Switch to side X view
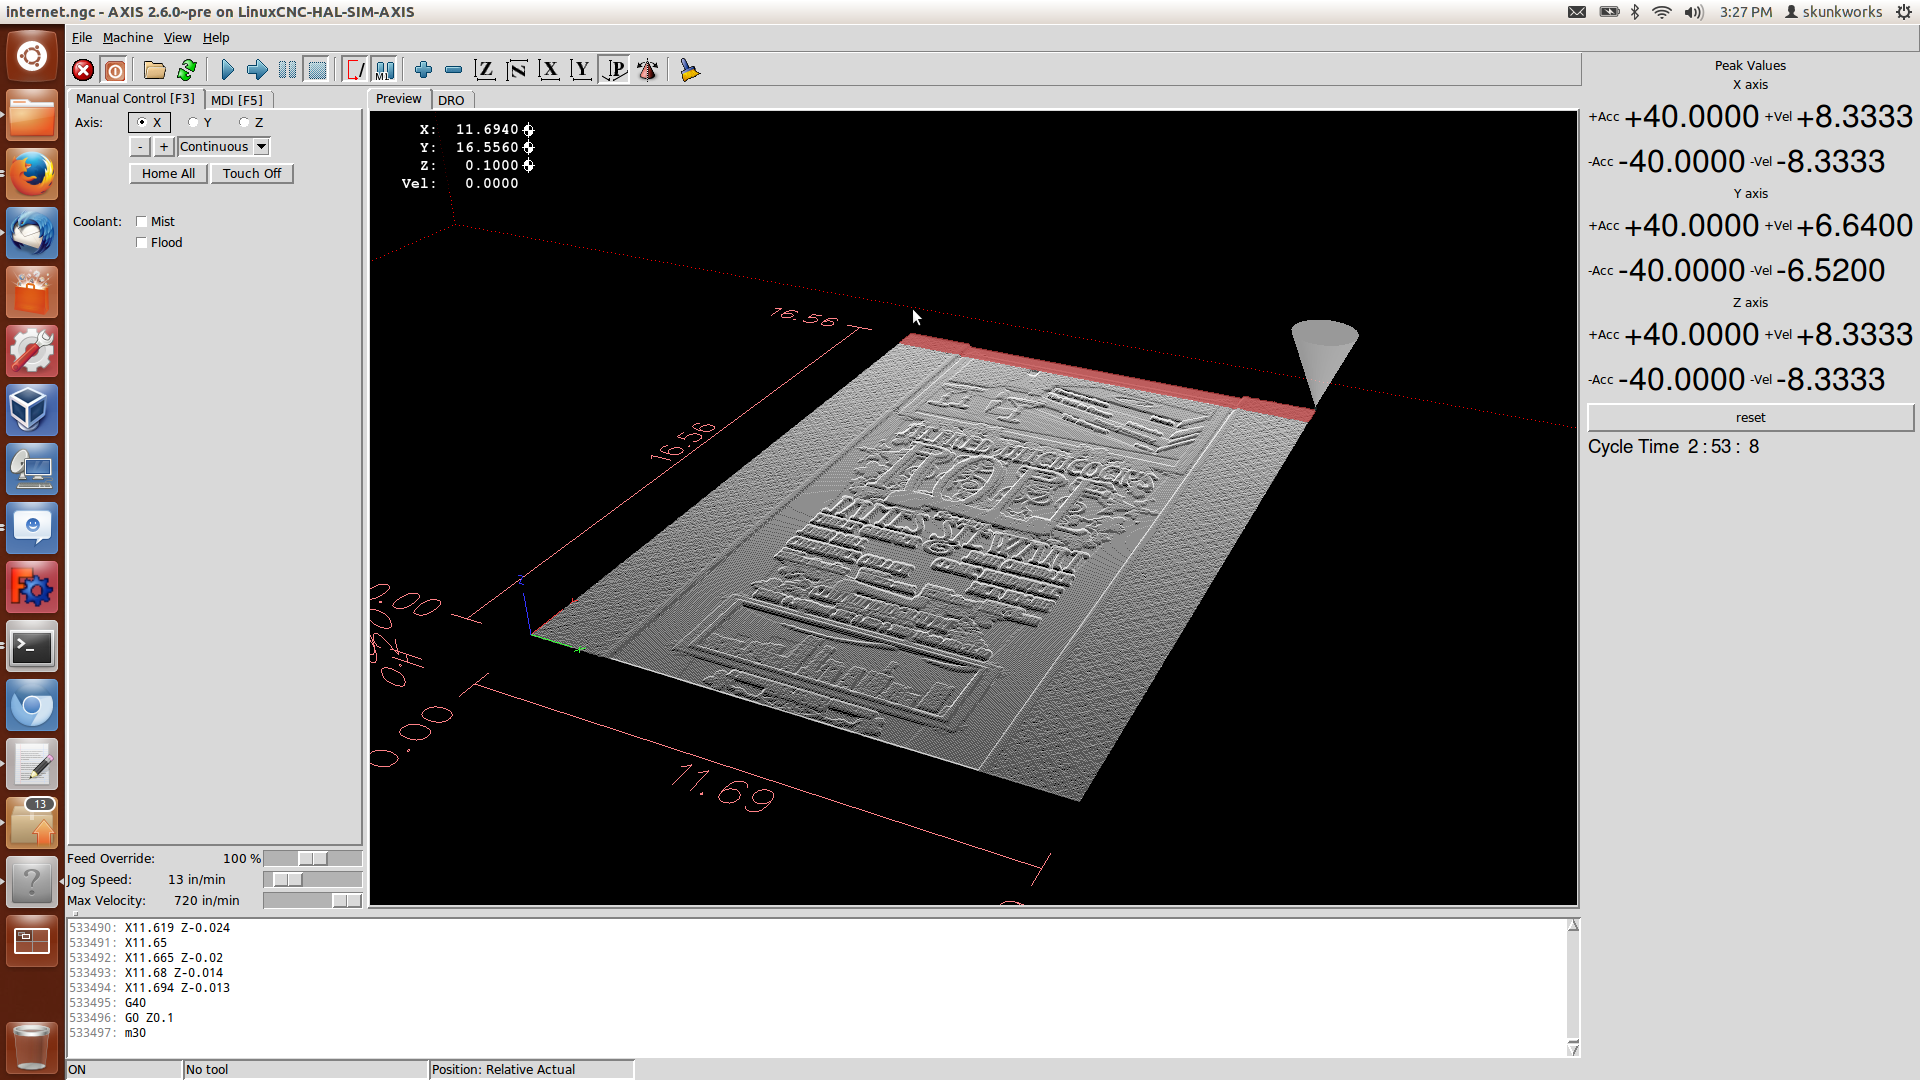This screenshot has width=1920, height=1080. pos(548,70)
